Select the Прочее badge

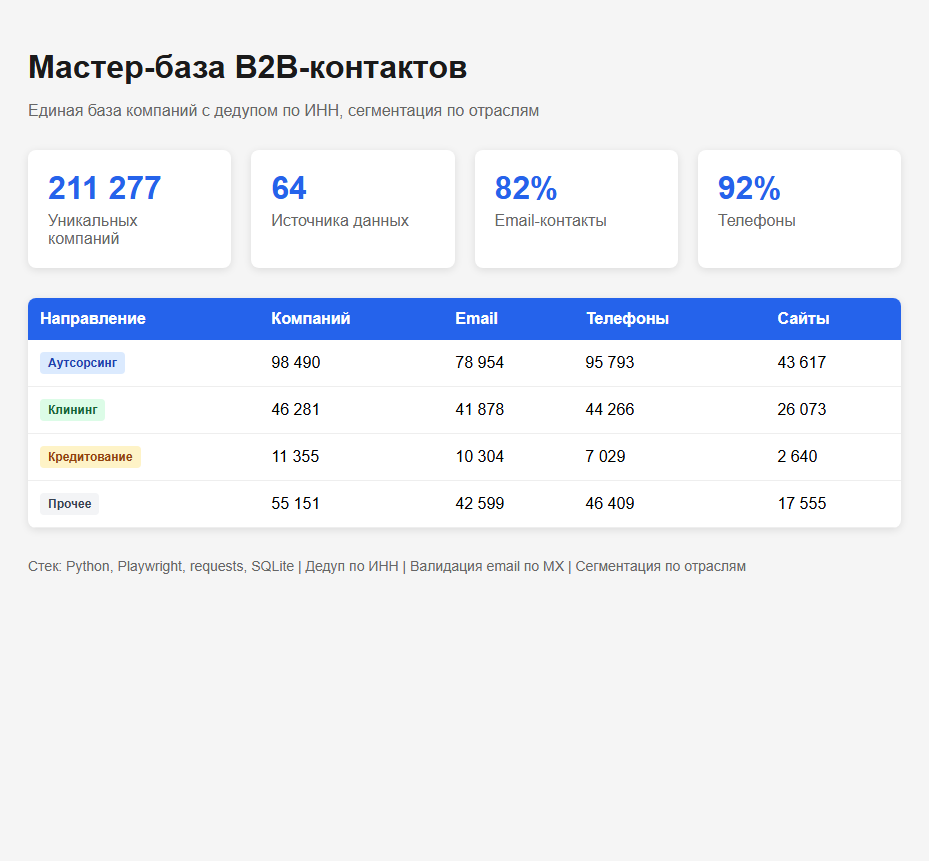(x=69, y=504)
